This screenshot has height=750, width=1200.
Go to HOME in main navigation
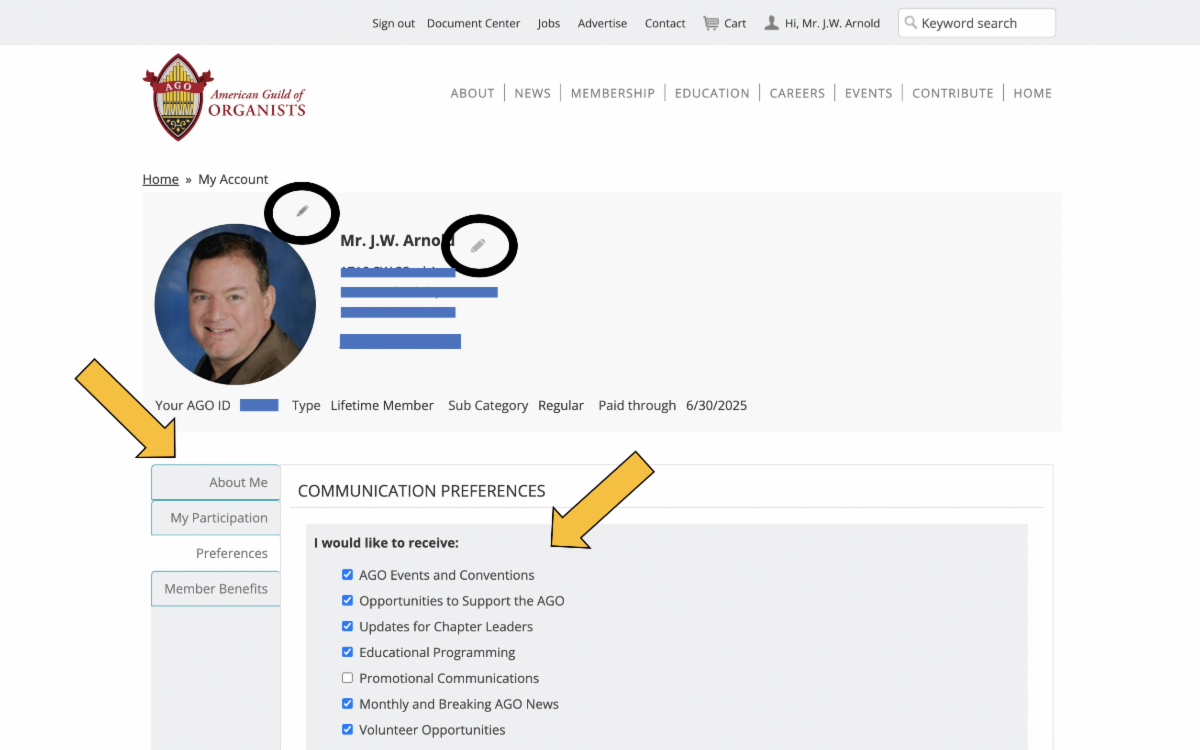pyautogui.click(x=1033, y=93)
